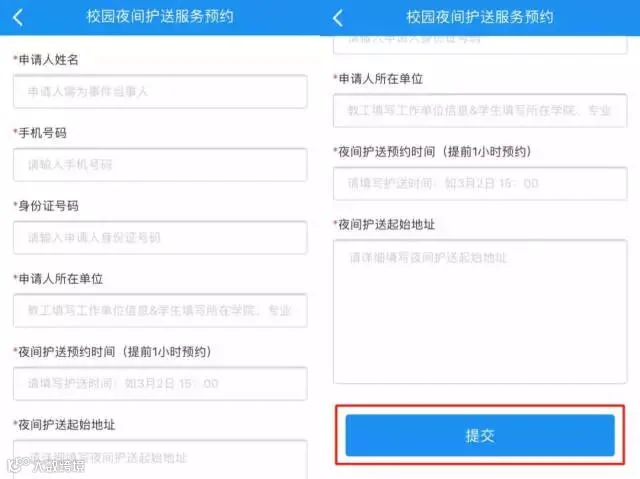Select the 身份证号码 input field
The image size is (640, 479).
pyautogui.click(x=160, y=237)
